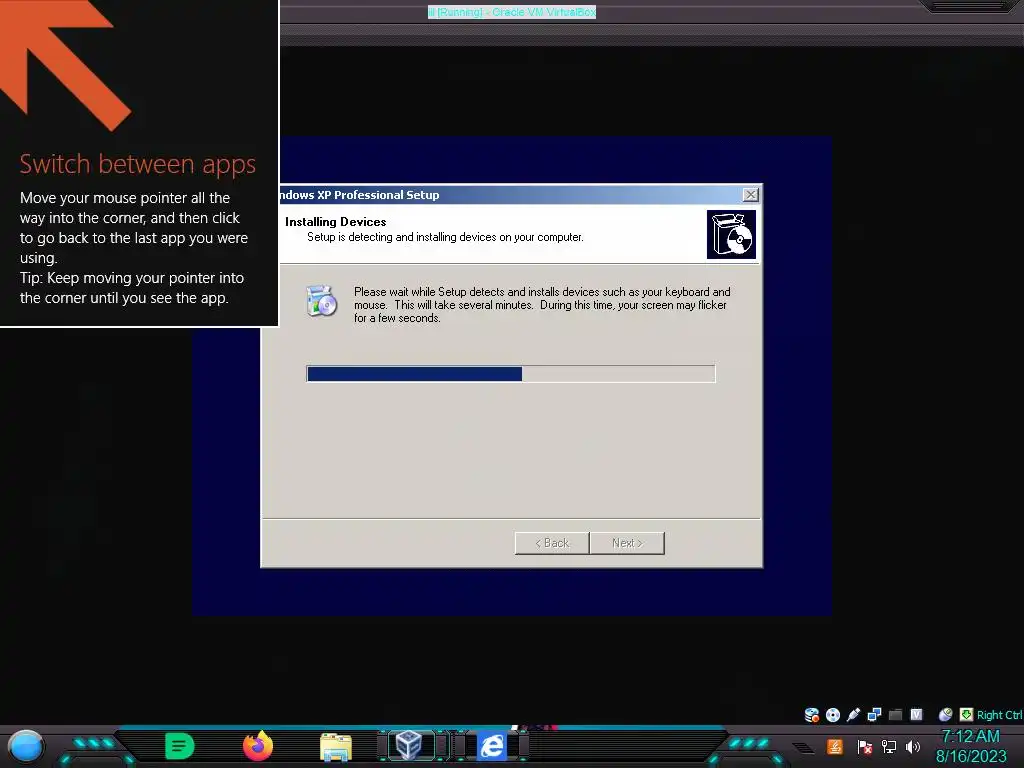Click the setup CD box icon in header

tap(731, 234)
